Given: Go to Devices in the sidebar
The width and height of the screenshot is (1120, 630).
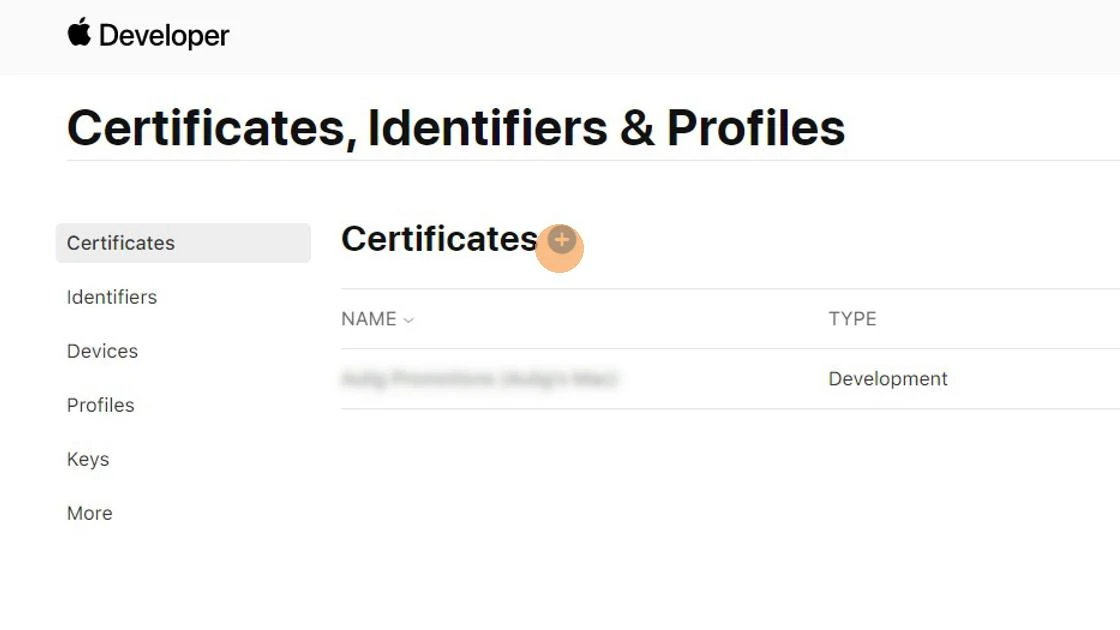Looking at the screenshot, I should point(102,351).
